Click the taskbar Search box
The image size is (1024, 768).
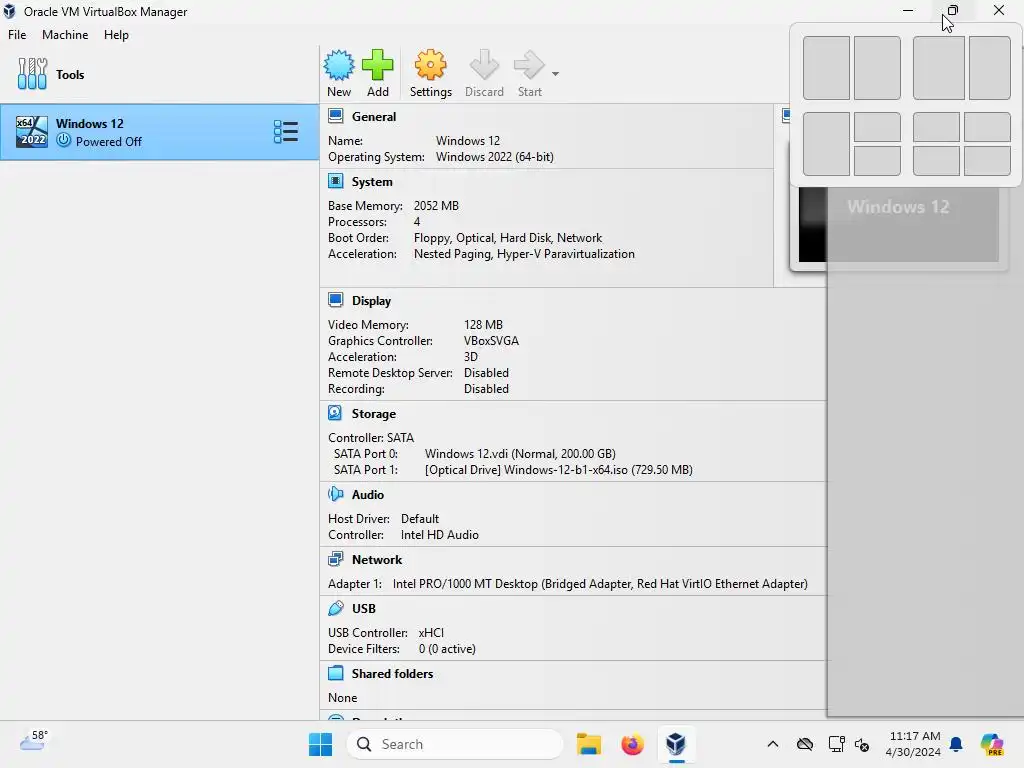pyautogui.click(x=455, y=744)
